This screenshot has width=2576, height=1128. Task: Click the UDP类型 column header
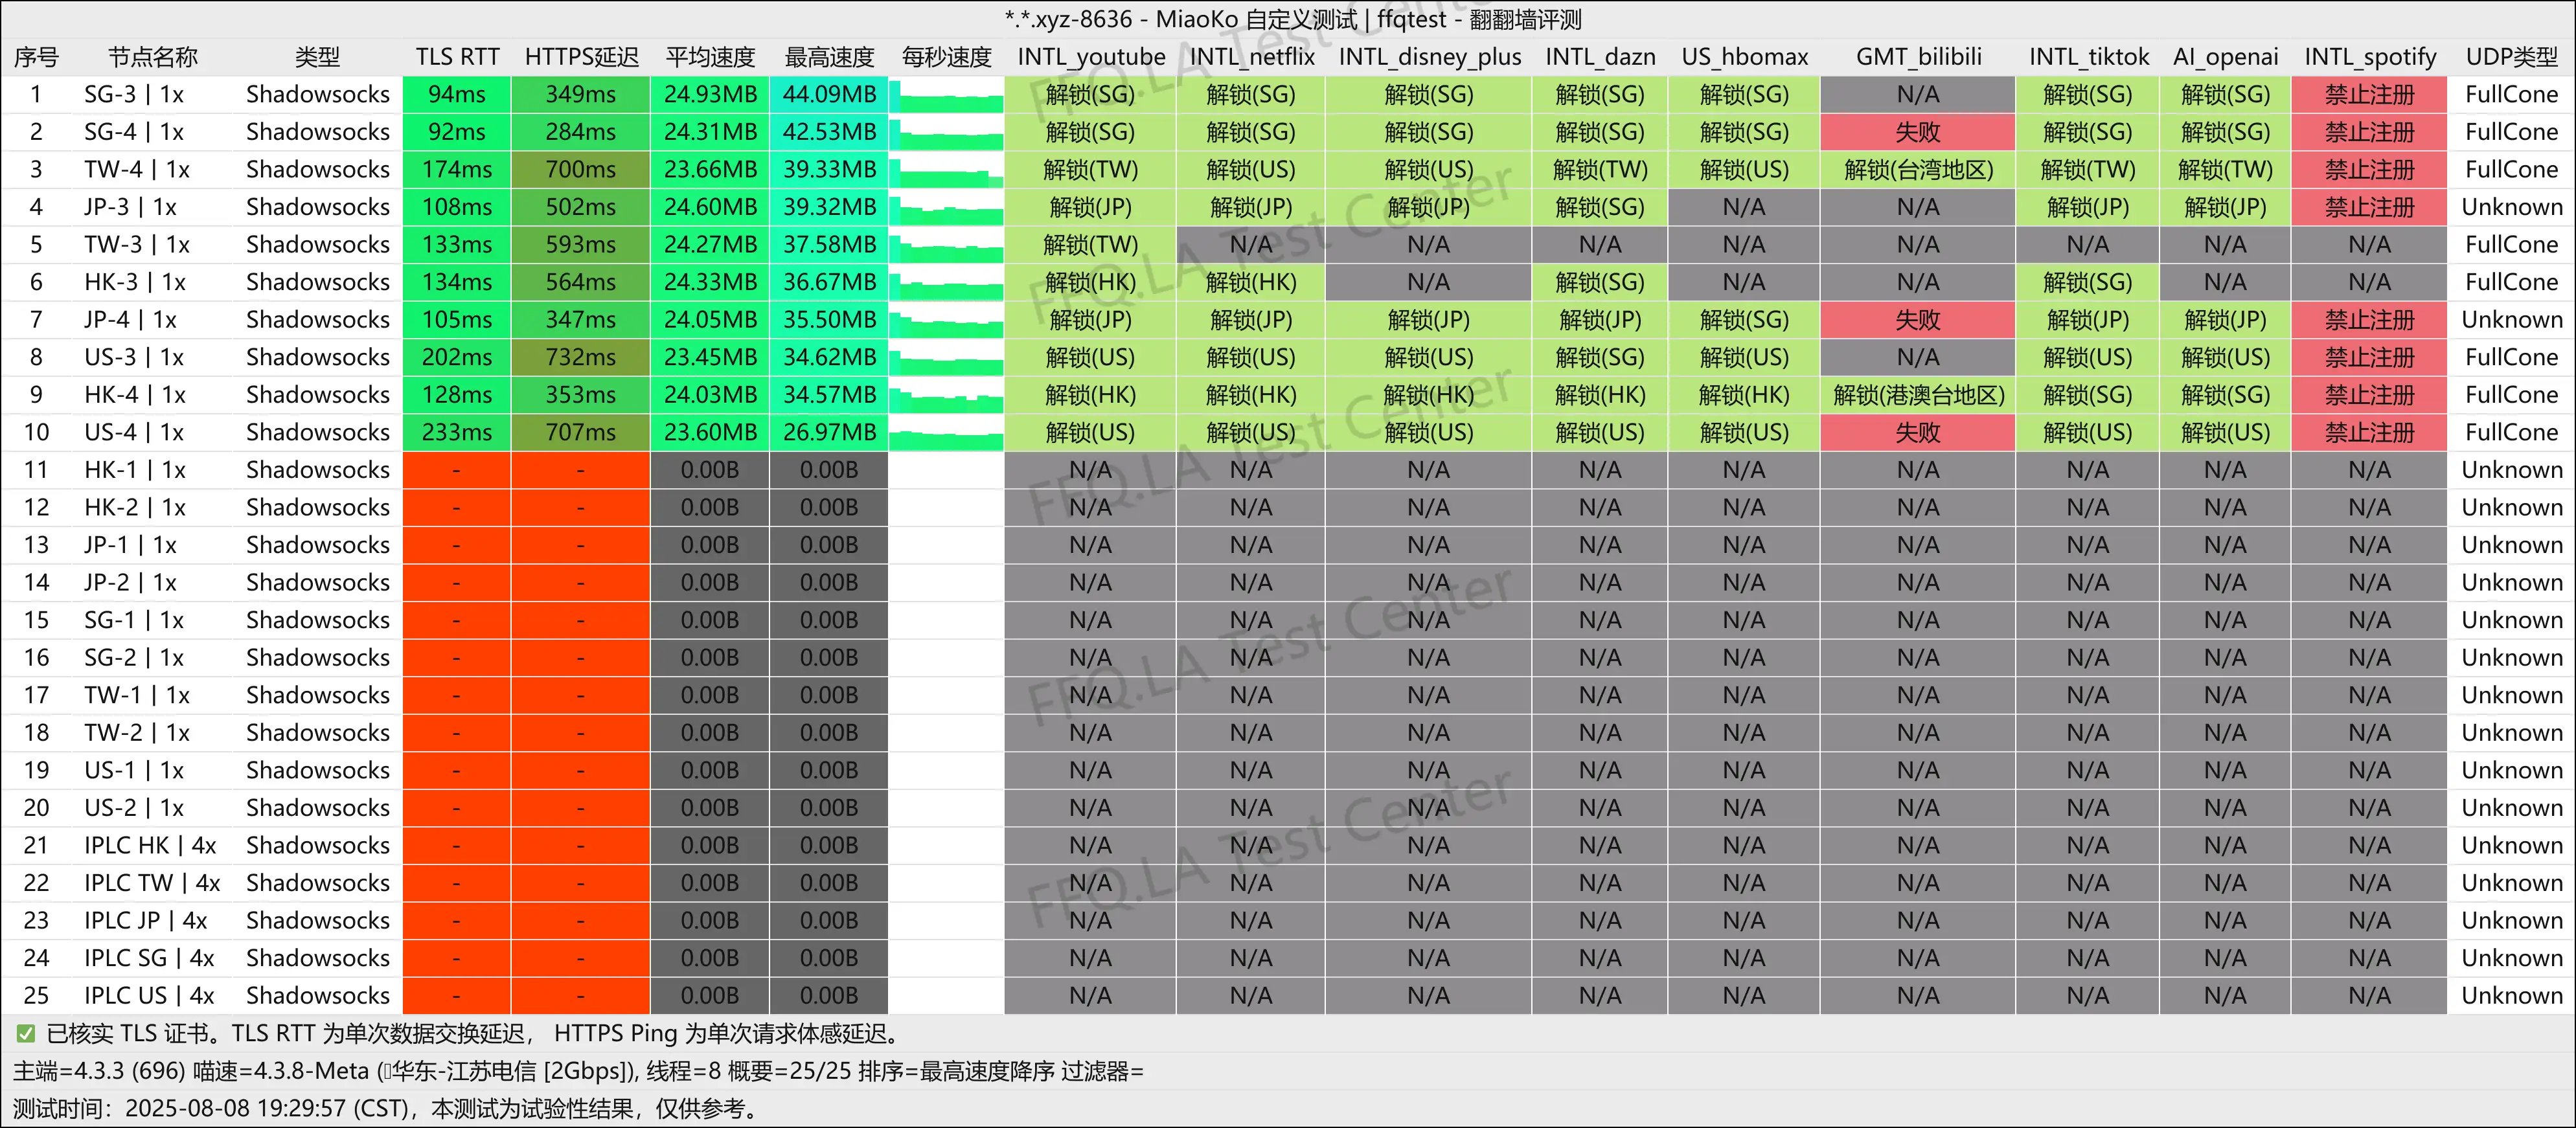tap(2512, 57)
